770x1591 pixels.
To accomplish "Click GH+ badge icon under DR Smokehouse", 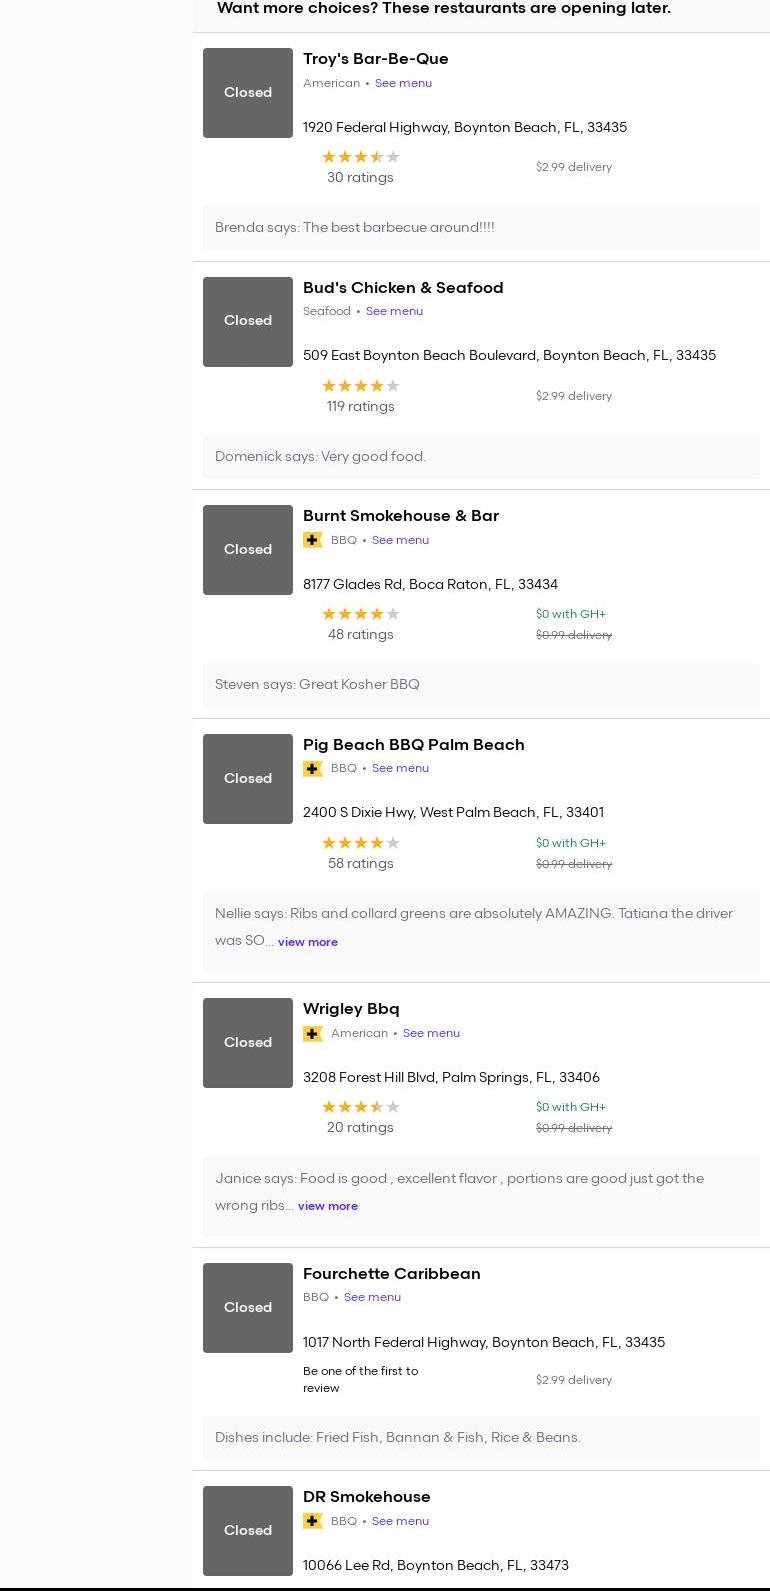I will pyautogui.click(x=313, y=1521).
